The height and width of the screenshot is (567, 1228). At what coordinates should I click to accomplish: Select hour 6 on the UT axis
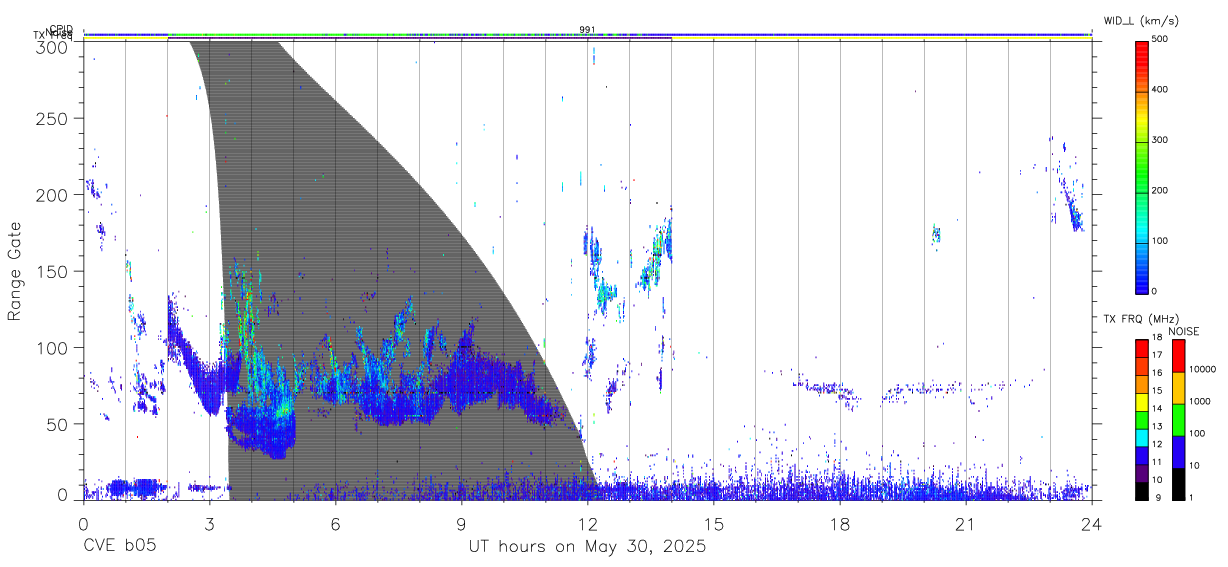[x=335, y=524]
